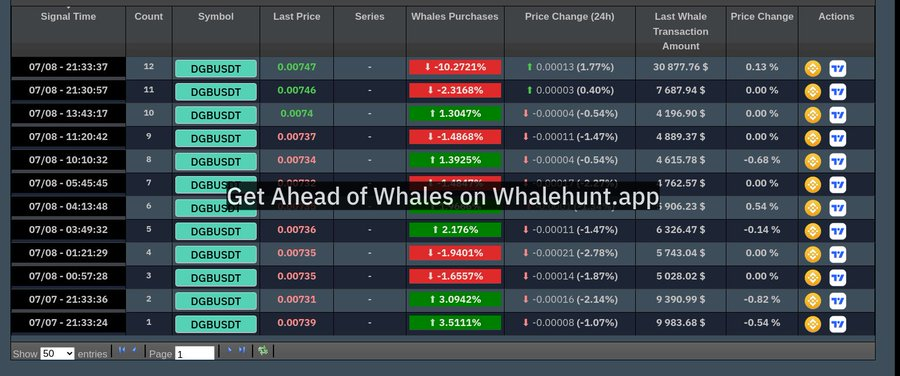The image size is (900, 376).
Task: Click TradingView icon in the 03:49:32 row
Action: (837, 231)
